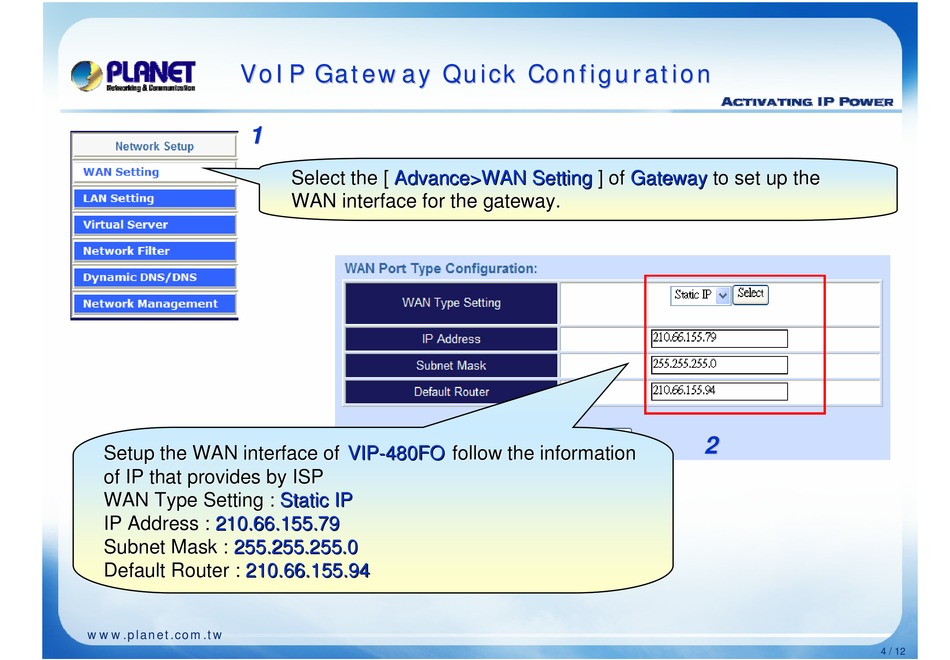The width and height of the screenshot is (950, 660).
Task: Open the Virtual Server menu item
Action: pos(154,225)
